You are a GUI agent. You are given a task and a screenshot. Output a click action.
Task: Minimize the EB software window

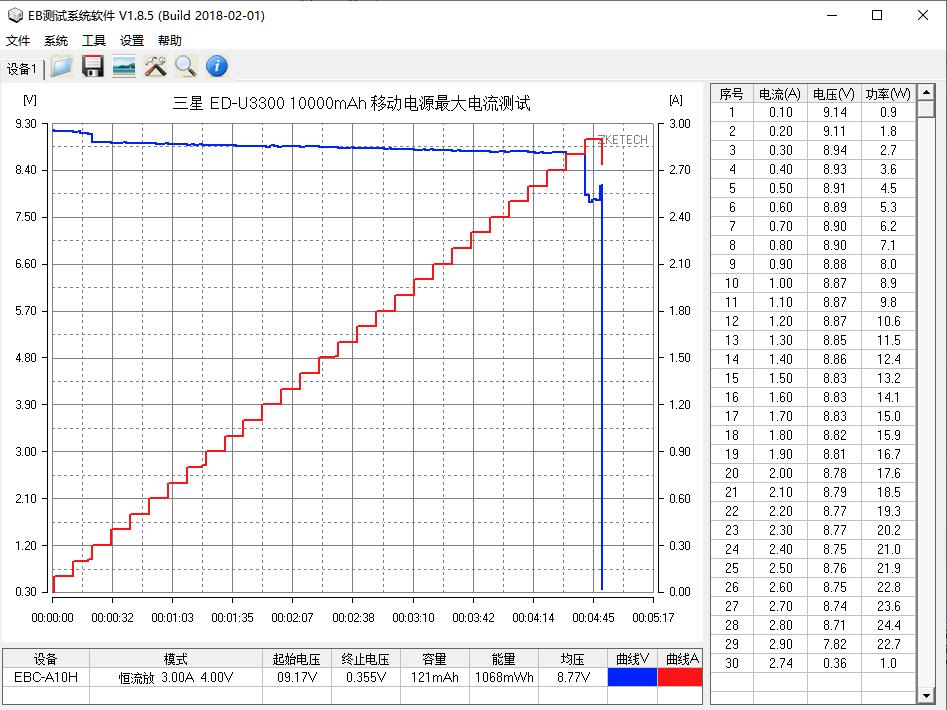[832, 15]
